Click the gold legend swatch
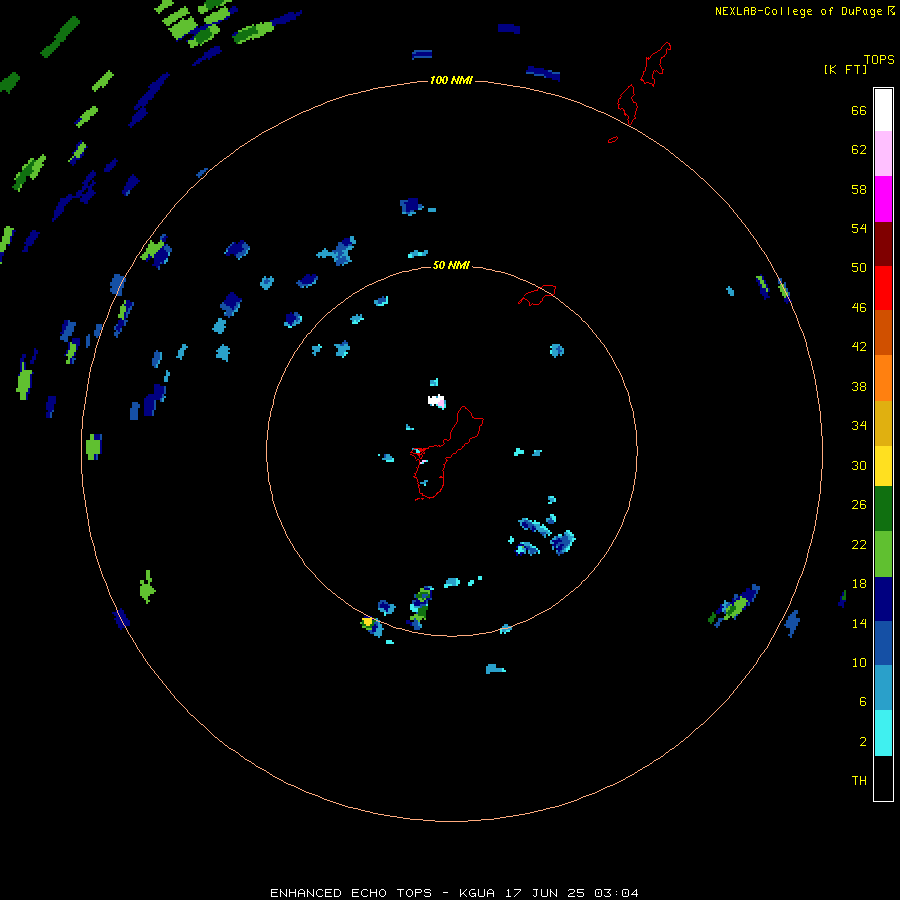Viewport: 900px width, 900px height. 883,423
